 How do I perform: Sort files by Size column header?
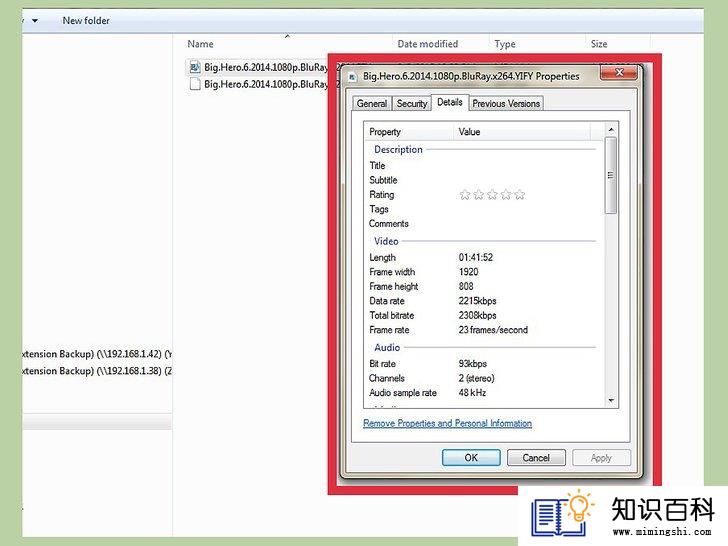click(598, 44)
